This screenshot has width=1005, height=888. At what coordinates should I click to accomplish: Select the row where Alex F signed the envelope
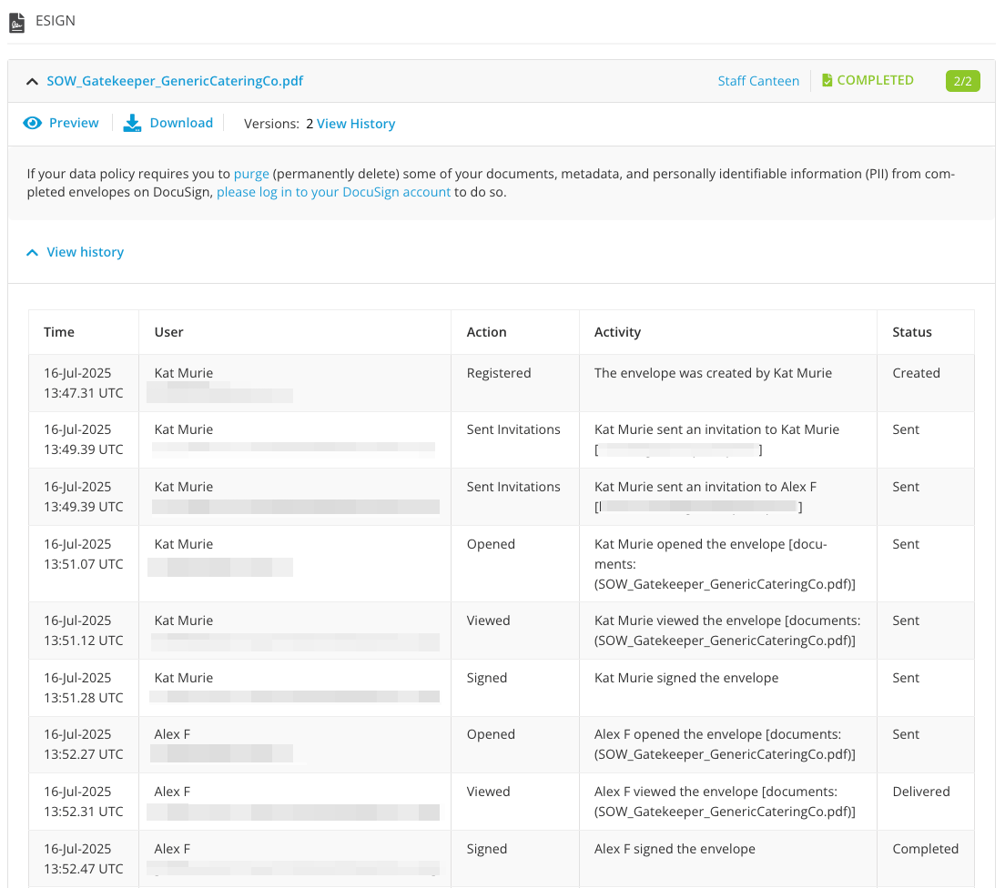click(500, 856)
